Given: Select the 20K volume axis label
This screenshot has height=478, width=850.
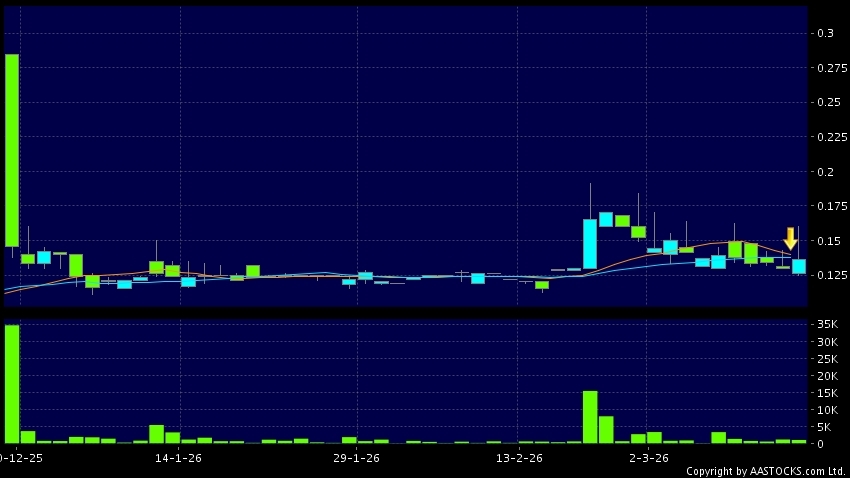Looking at the screenshot, I should 825,376.
